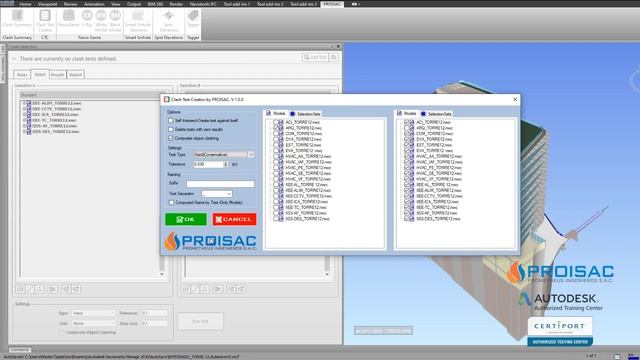Enable Delete tests with zero results
640x360 pixels.
tap(171, 129)
